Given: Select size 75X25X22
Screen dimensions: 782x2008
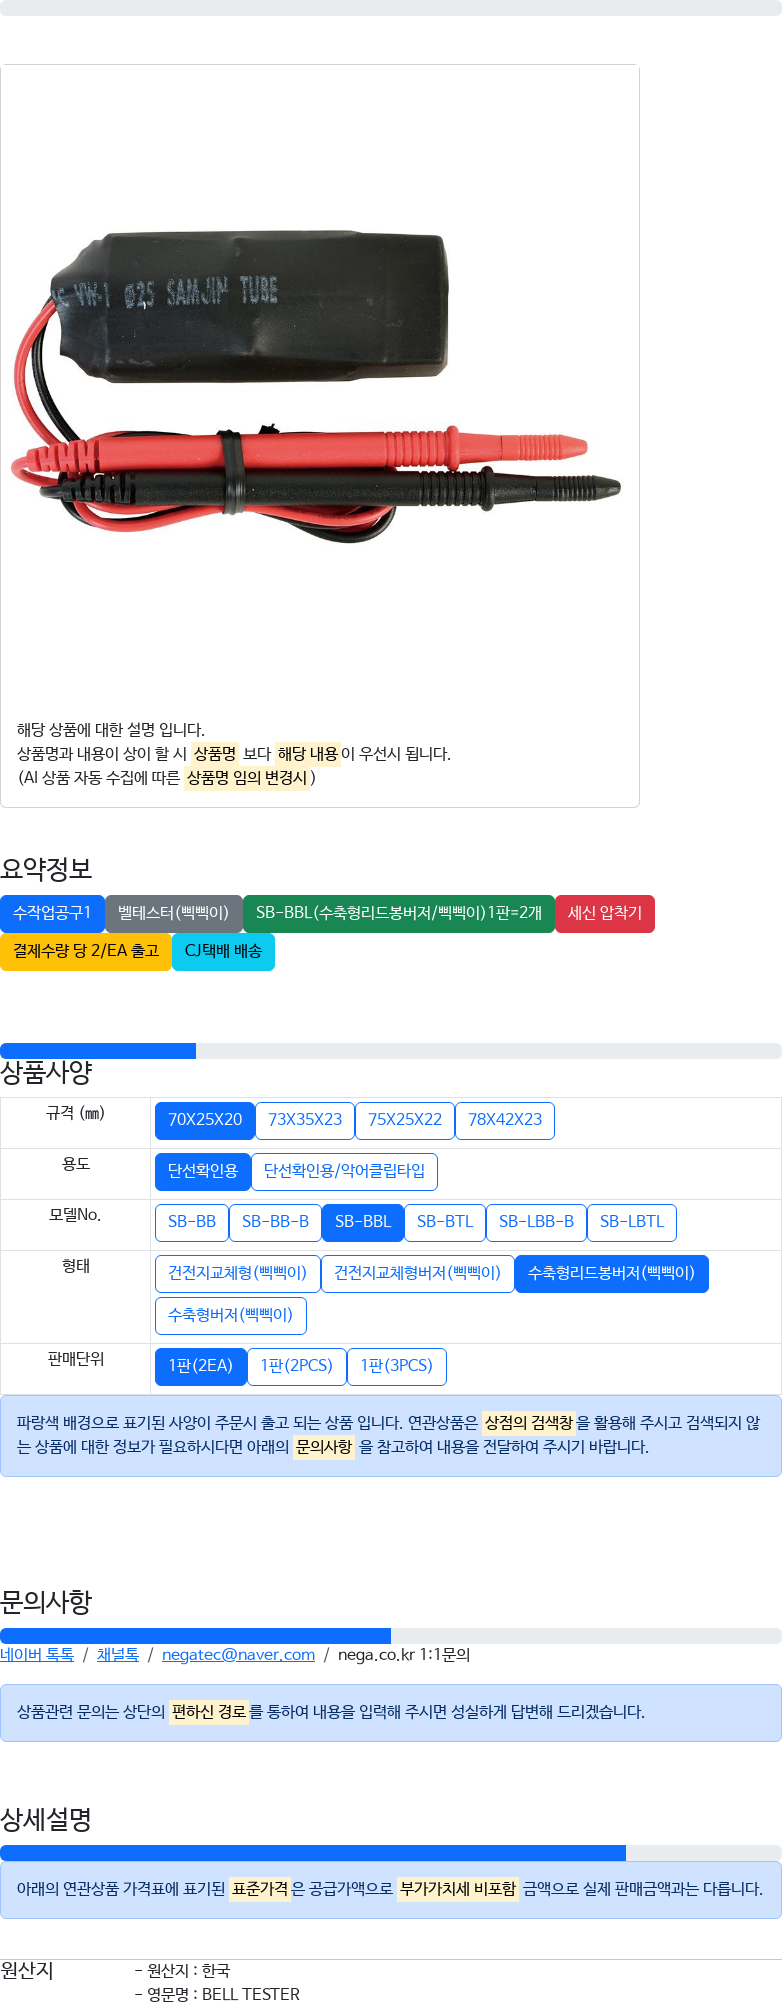Looking at the screenshot, I should pyautogui.click(x=405, y=1120).
